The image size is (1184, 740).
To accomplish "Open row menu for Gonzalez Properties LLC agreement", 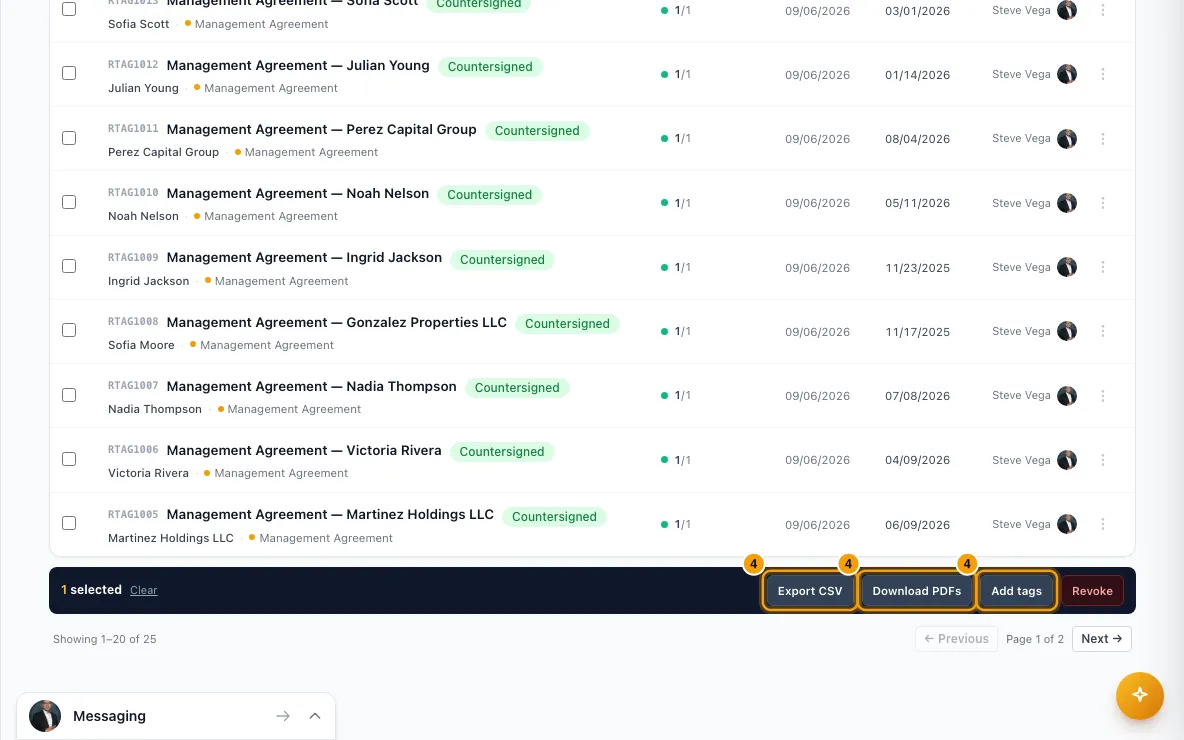I will click(1102, 331).
